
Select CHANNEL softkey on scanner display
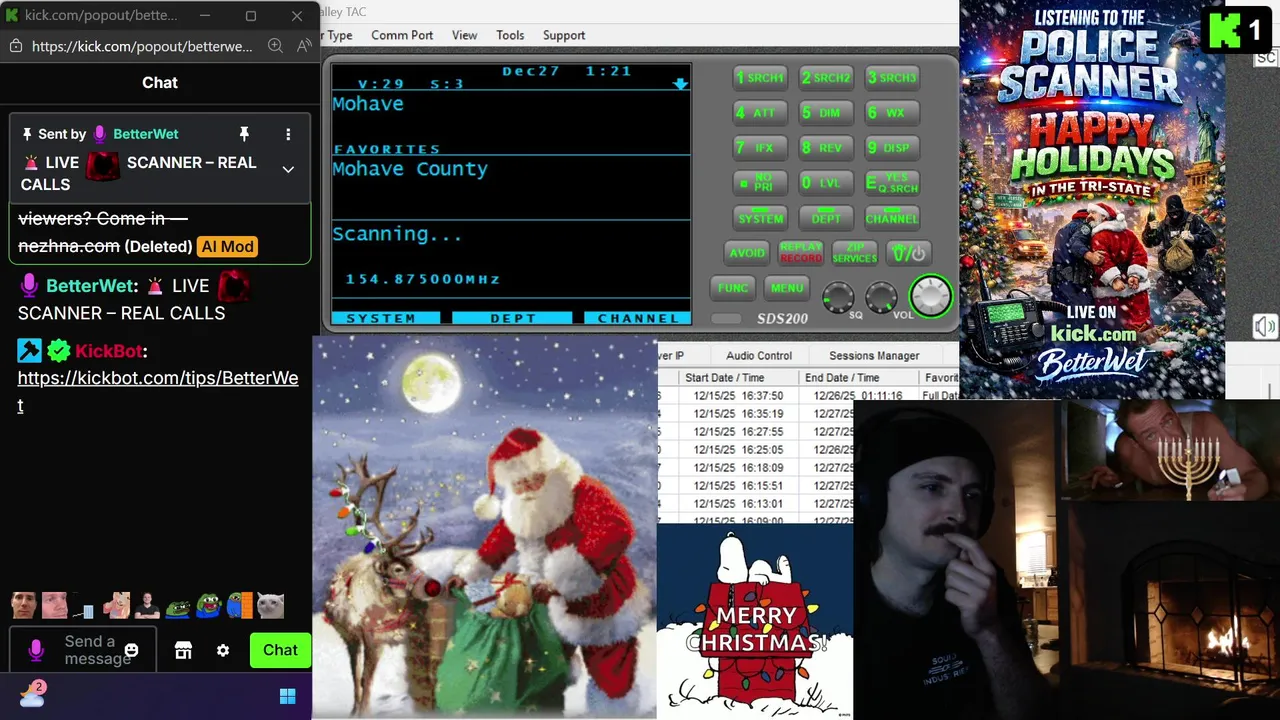click(637, 318)
